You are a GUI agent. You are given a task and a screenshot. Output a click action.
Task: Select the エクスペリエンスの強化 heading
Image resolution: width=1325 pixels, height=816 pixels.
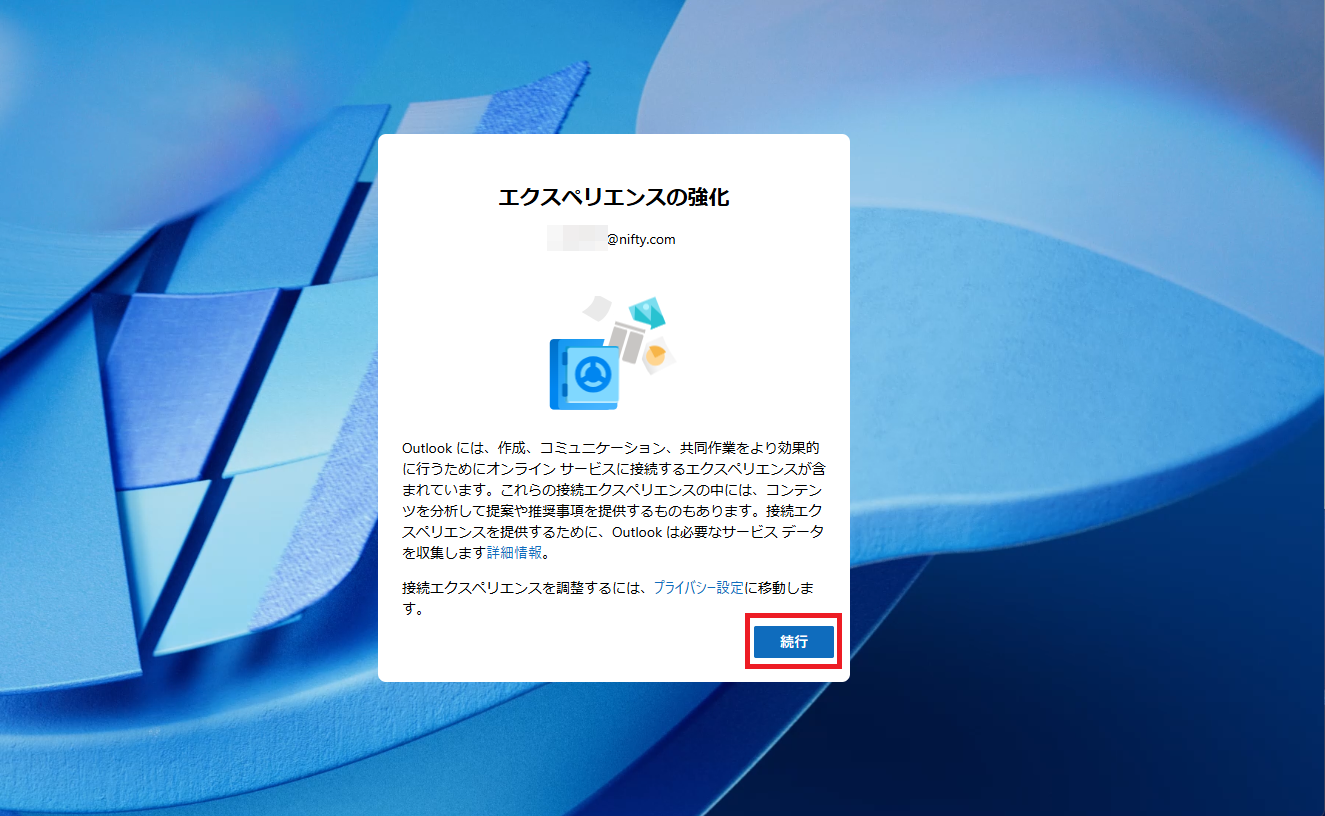pos(614,198)
